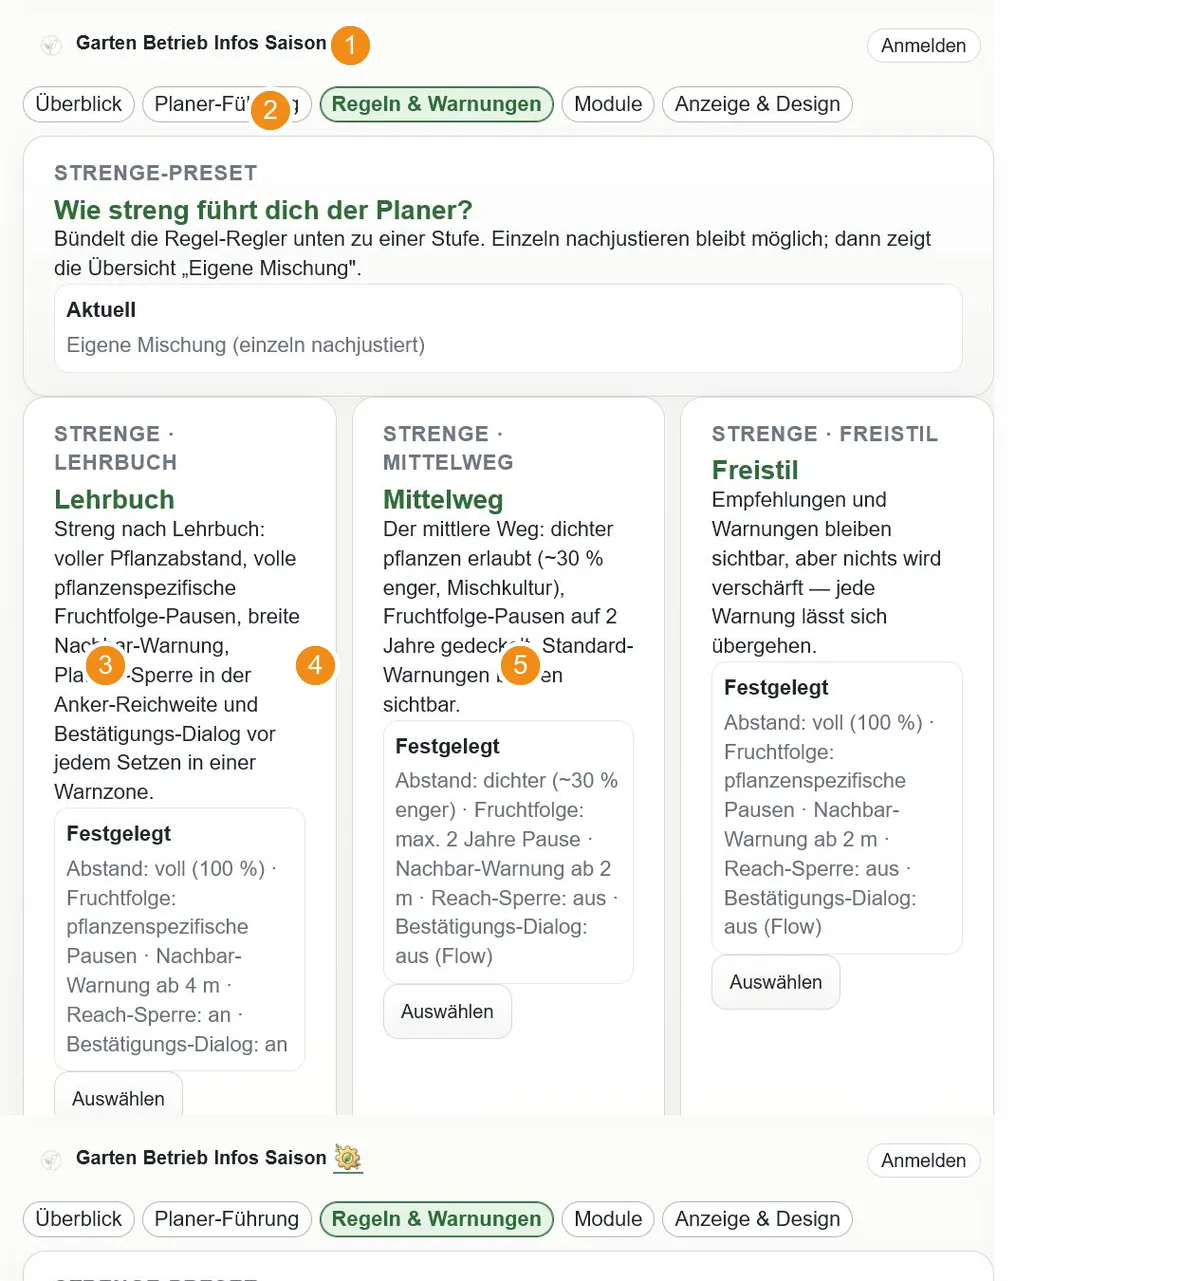Image resolution: width=1200 pixels, height=1281 pixels.
Task: Click the leaf logo in the lower duplicate header
Action: point(51,1160)
